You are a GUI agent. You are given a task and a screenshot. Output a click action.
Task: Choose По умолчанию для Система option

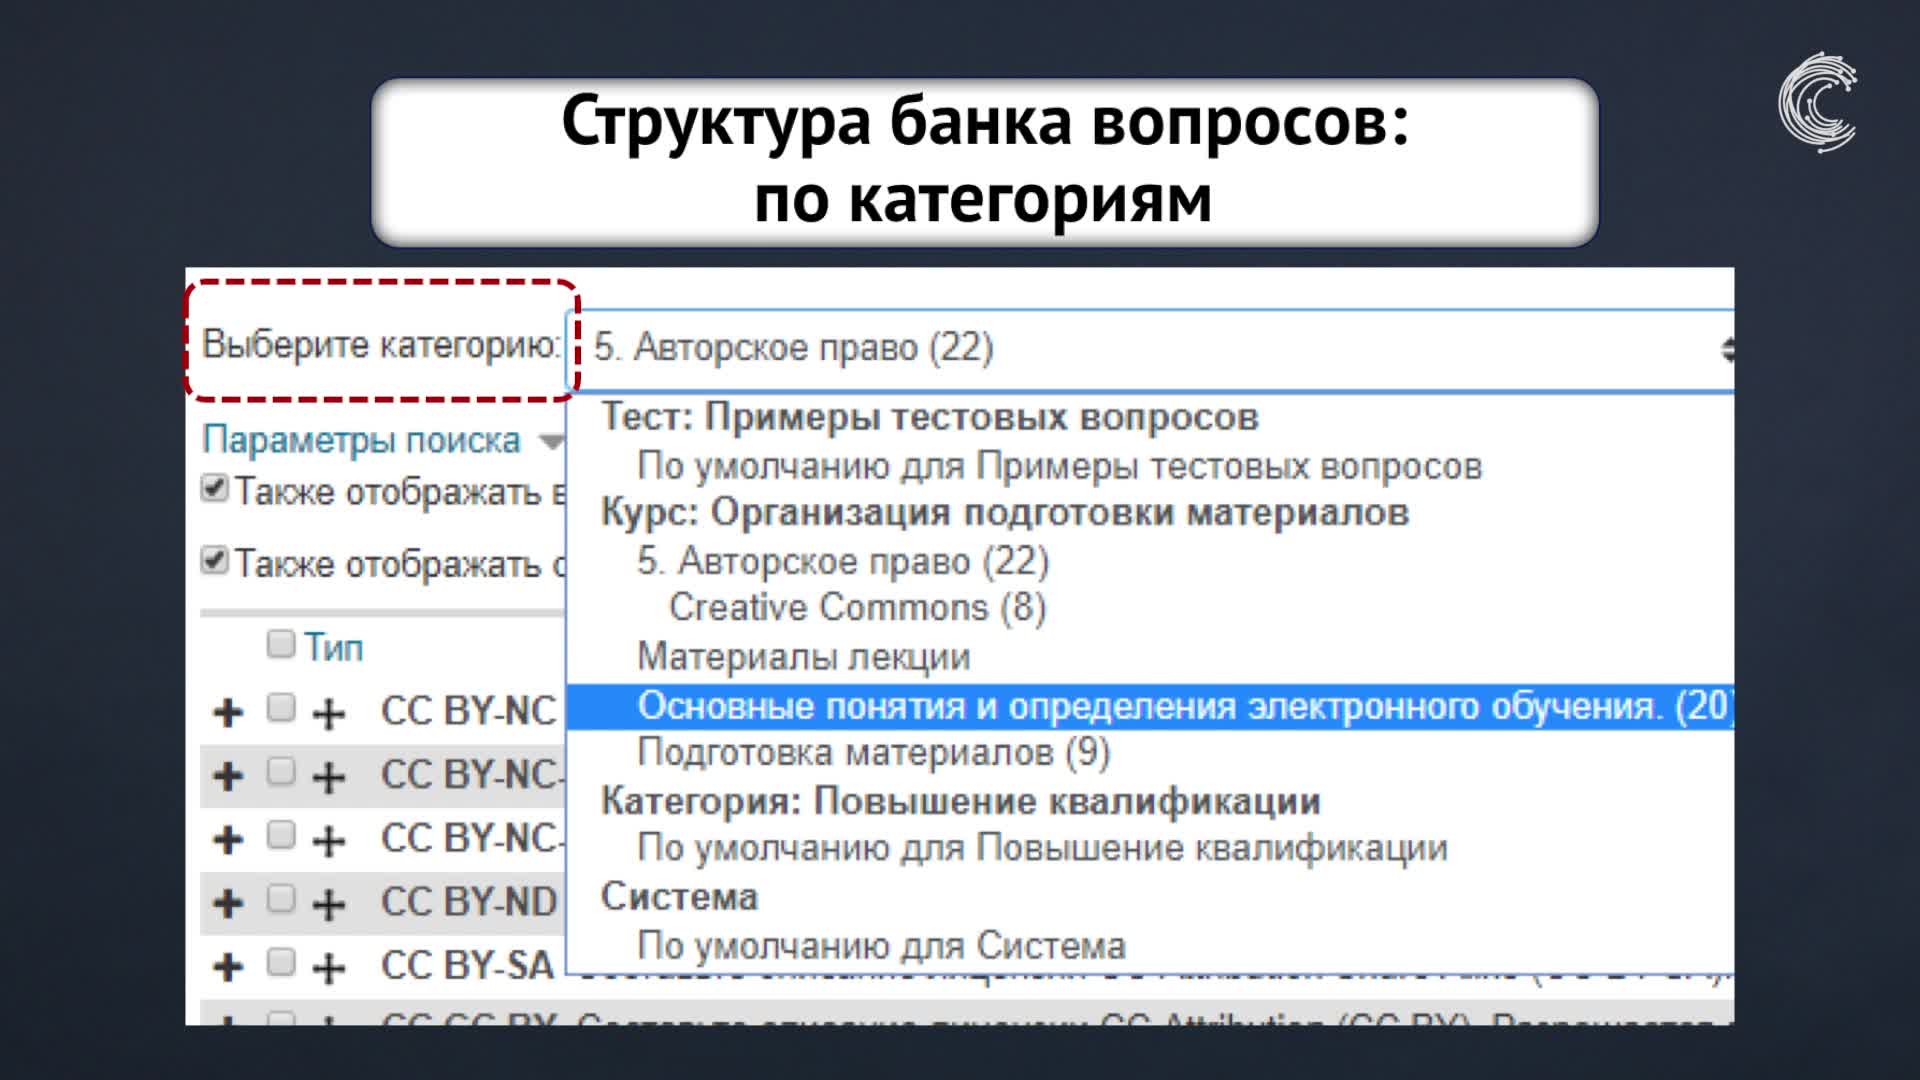click(x=882, y=945)
